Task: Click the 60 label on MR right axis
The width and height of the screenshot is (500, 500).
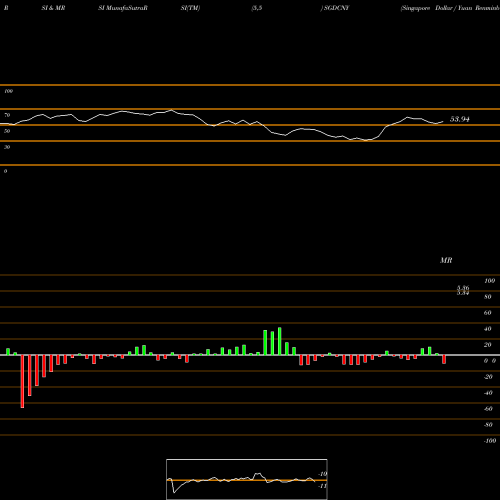Action: pos(488,313)
